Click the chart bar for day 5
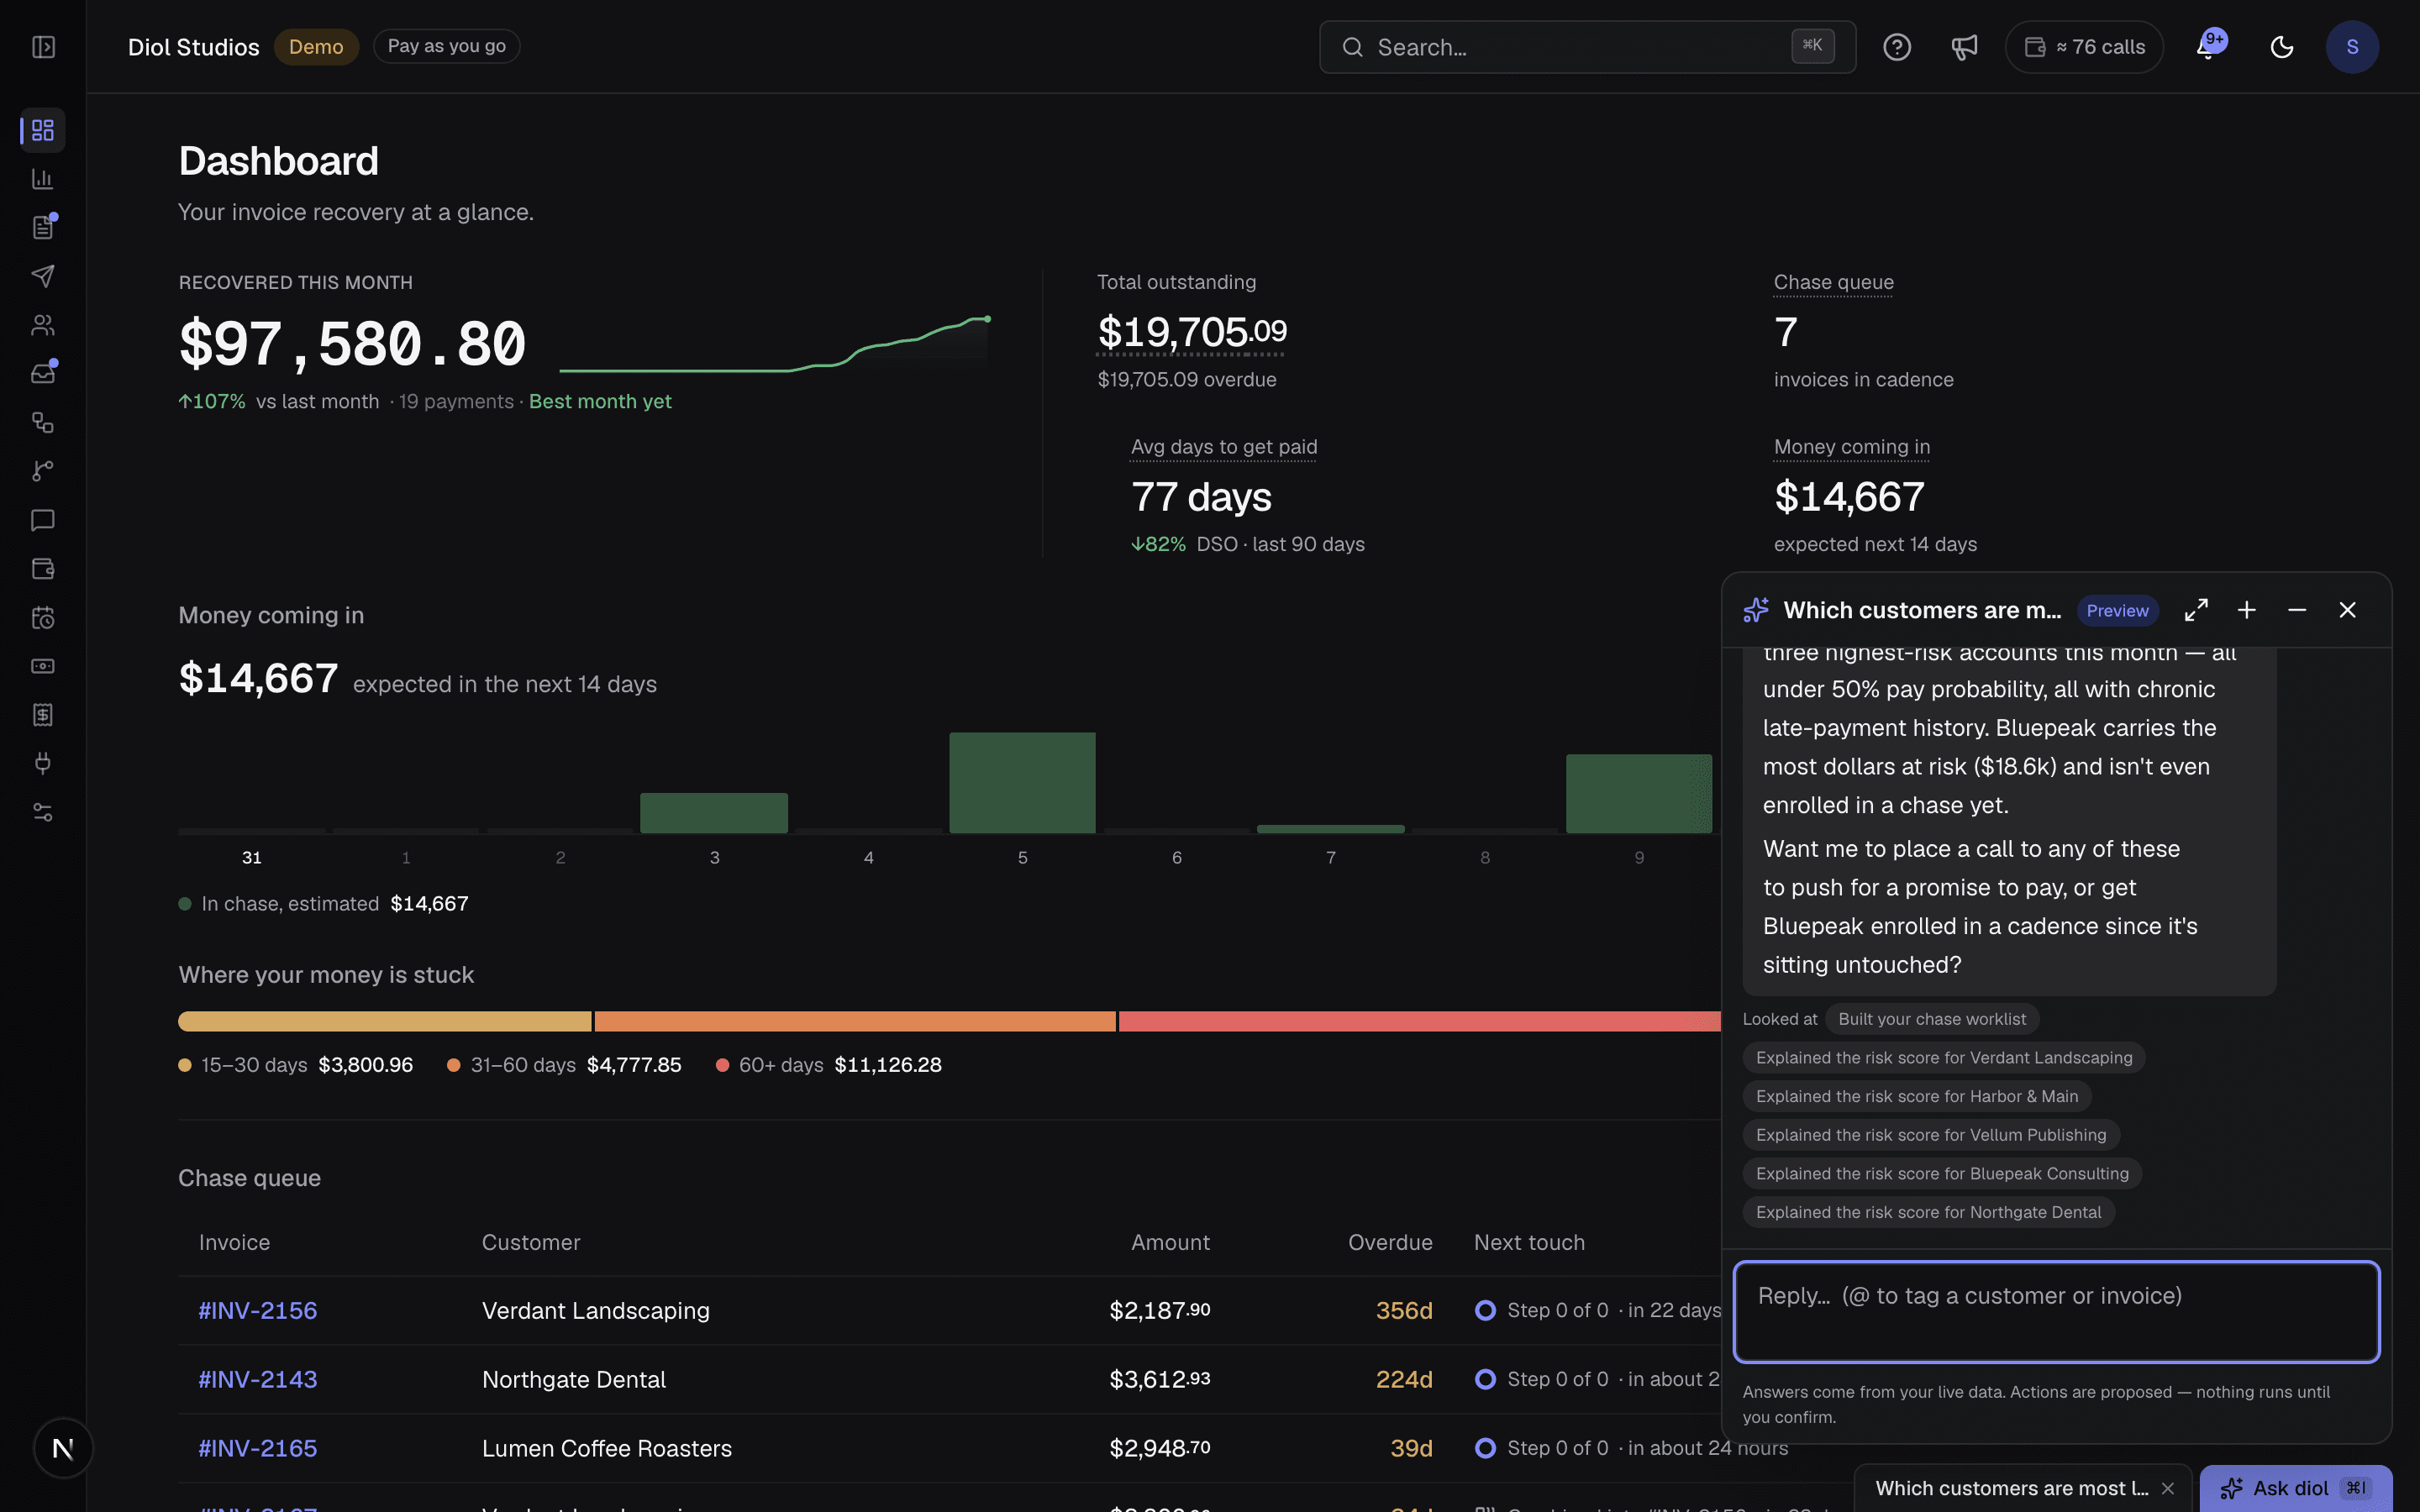 click(1022, 783)
